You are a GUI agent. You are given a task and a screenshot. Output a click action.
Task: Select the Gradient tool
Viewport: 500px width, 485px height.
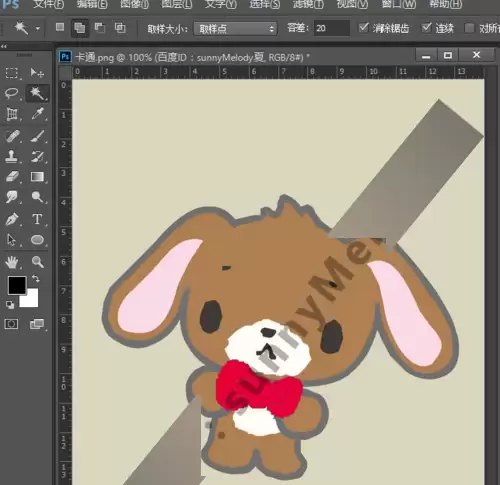click(37, 177)
